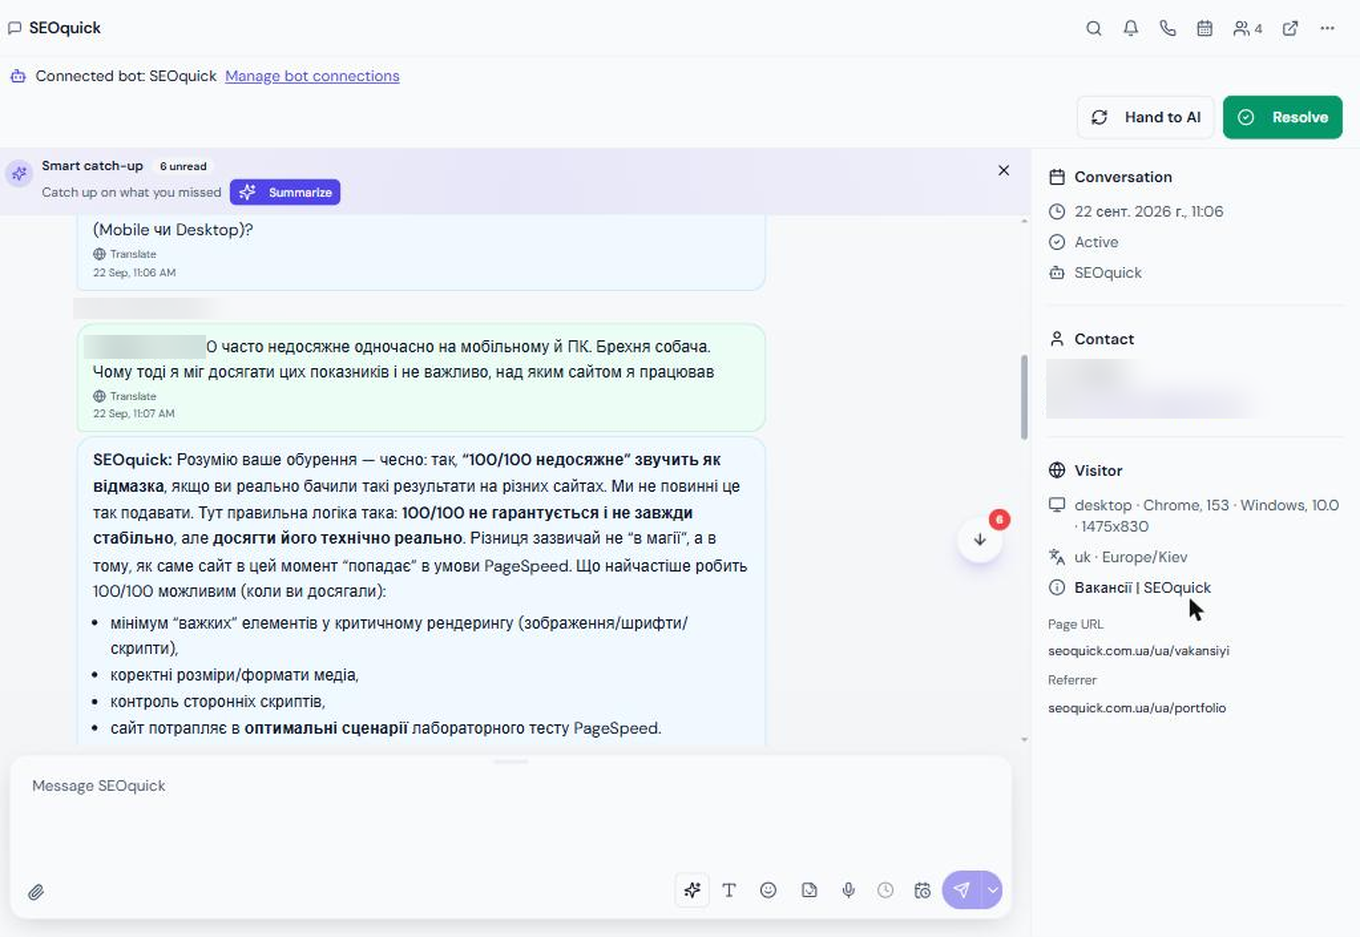Click the desktop Chrome Windows device info

tap(1206, 516)
